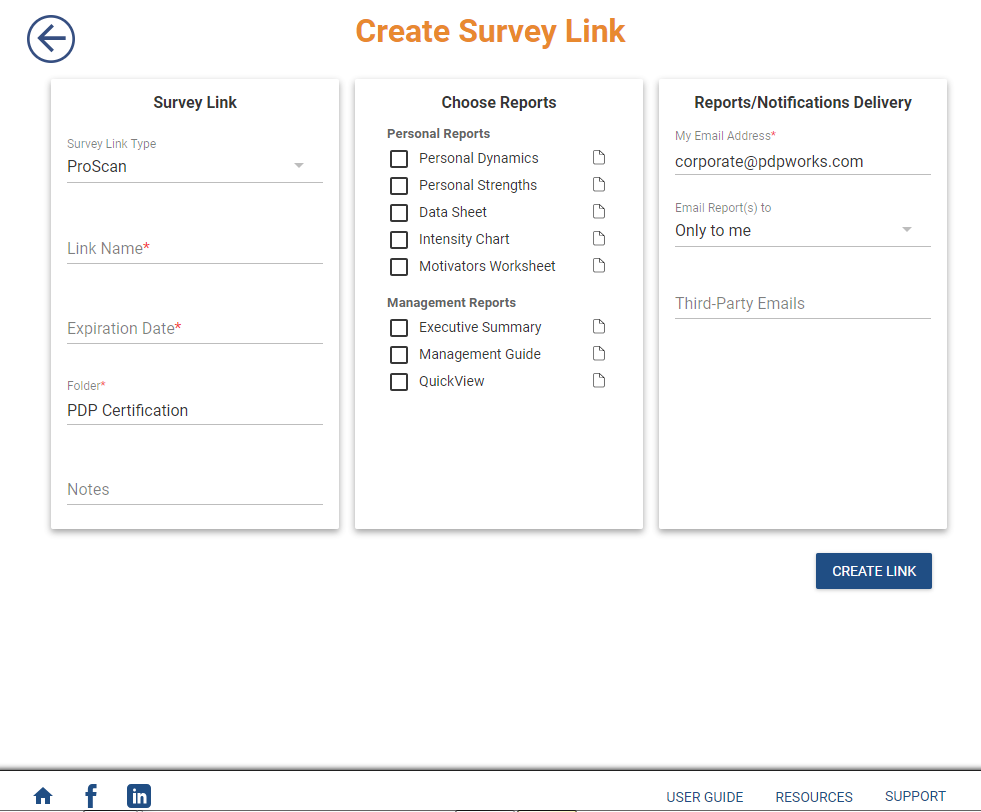The image size is (981, 812).
Task: View the Executive Summary report sample
Action: (598, 326)
